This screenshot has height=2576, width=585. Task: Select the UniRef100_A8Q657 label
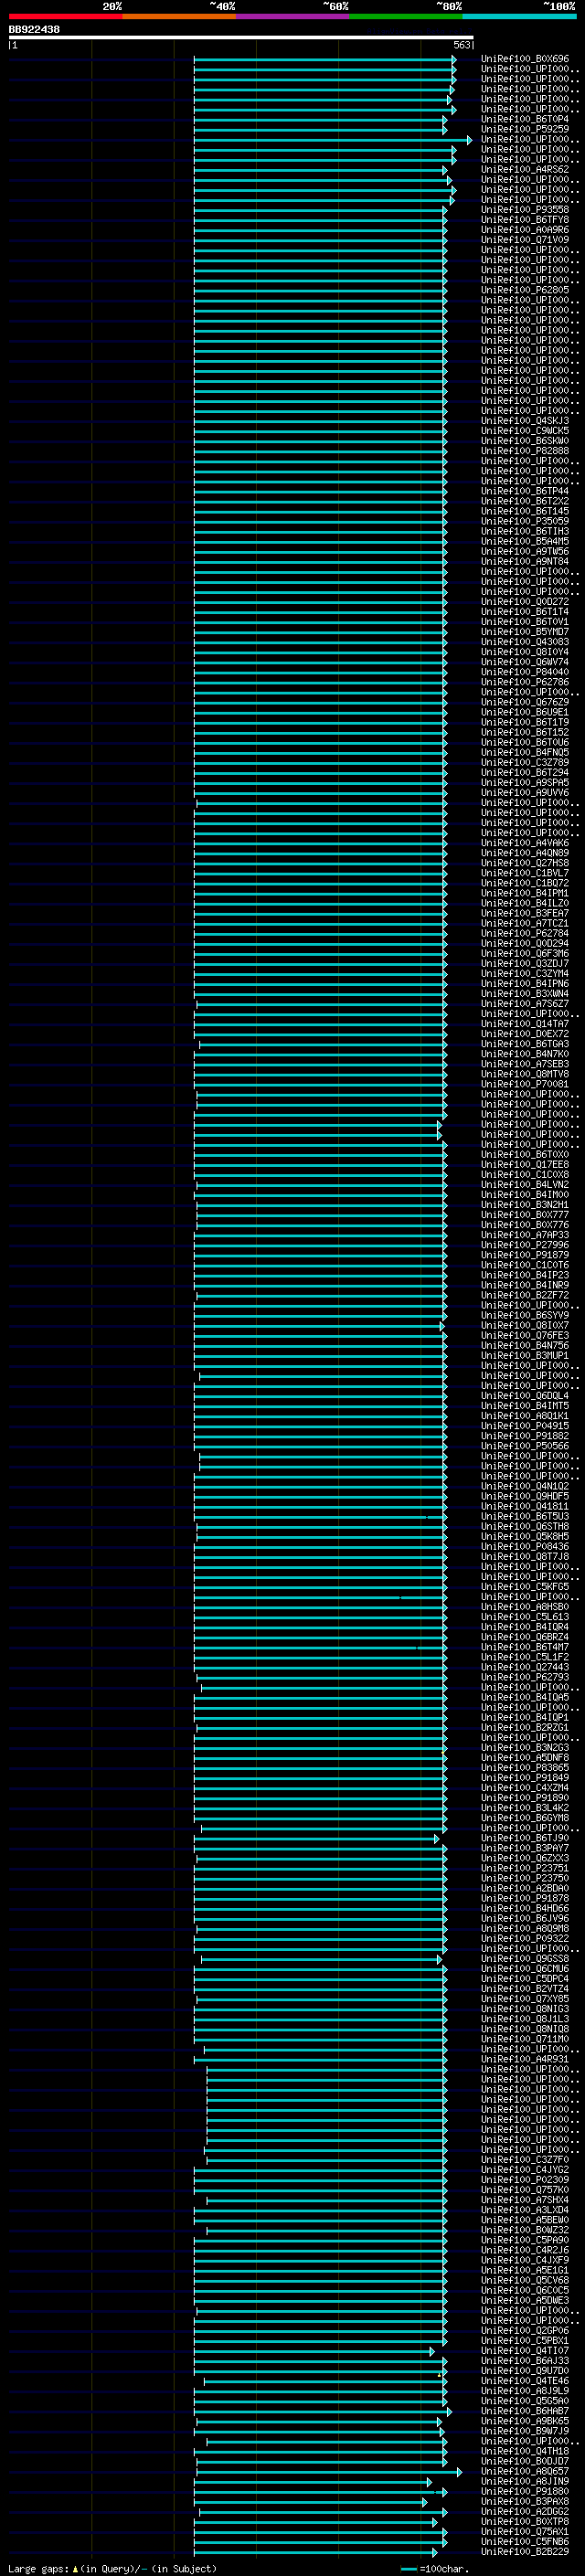click(524, 2471)
